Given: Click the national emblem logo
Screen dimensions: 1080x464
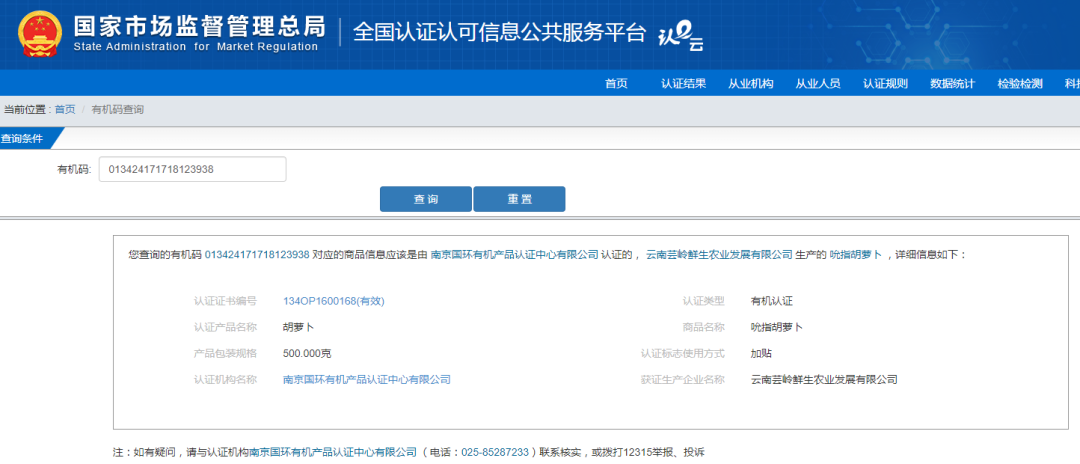Looking at the screenshot, I should point(40,34).
